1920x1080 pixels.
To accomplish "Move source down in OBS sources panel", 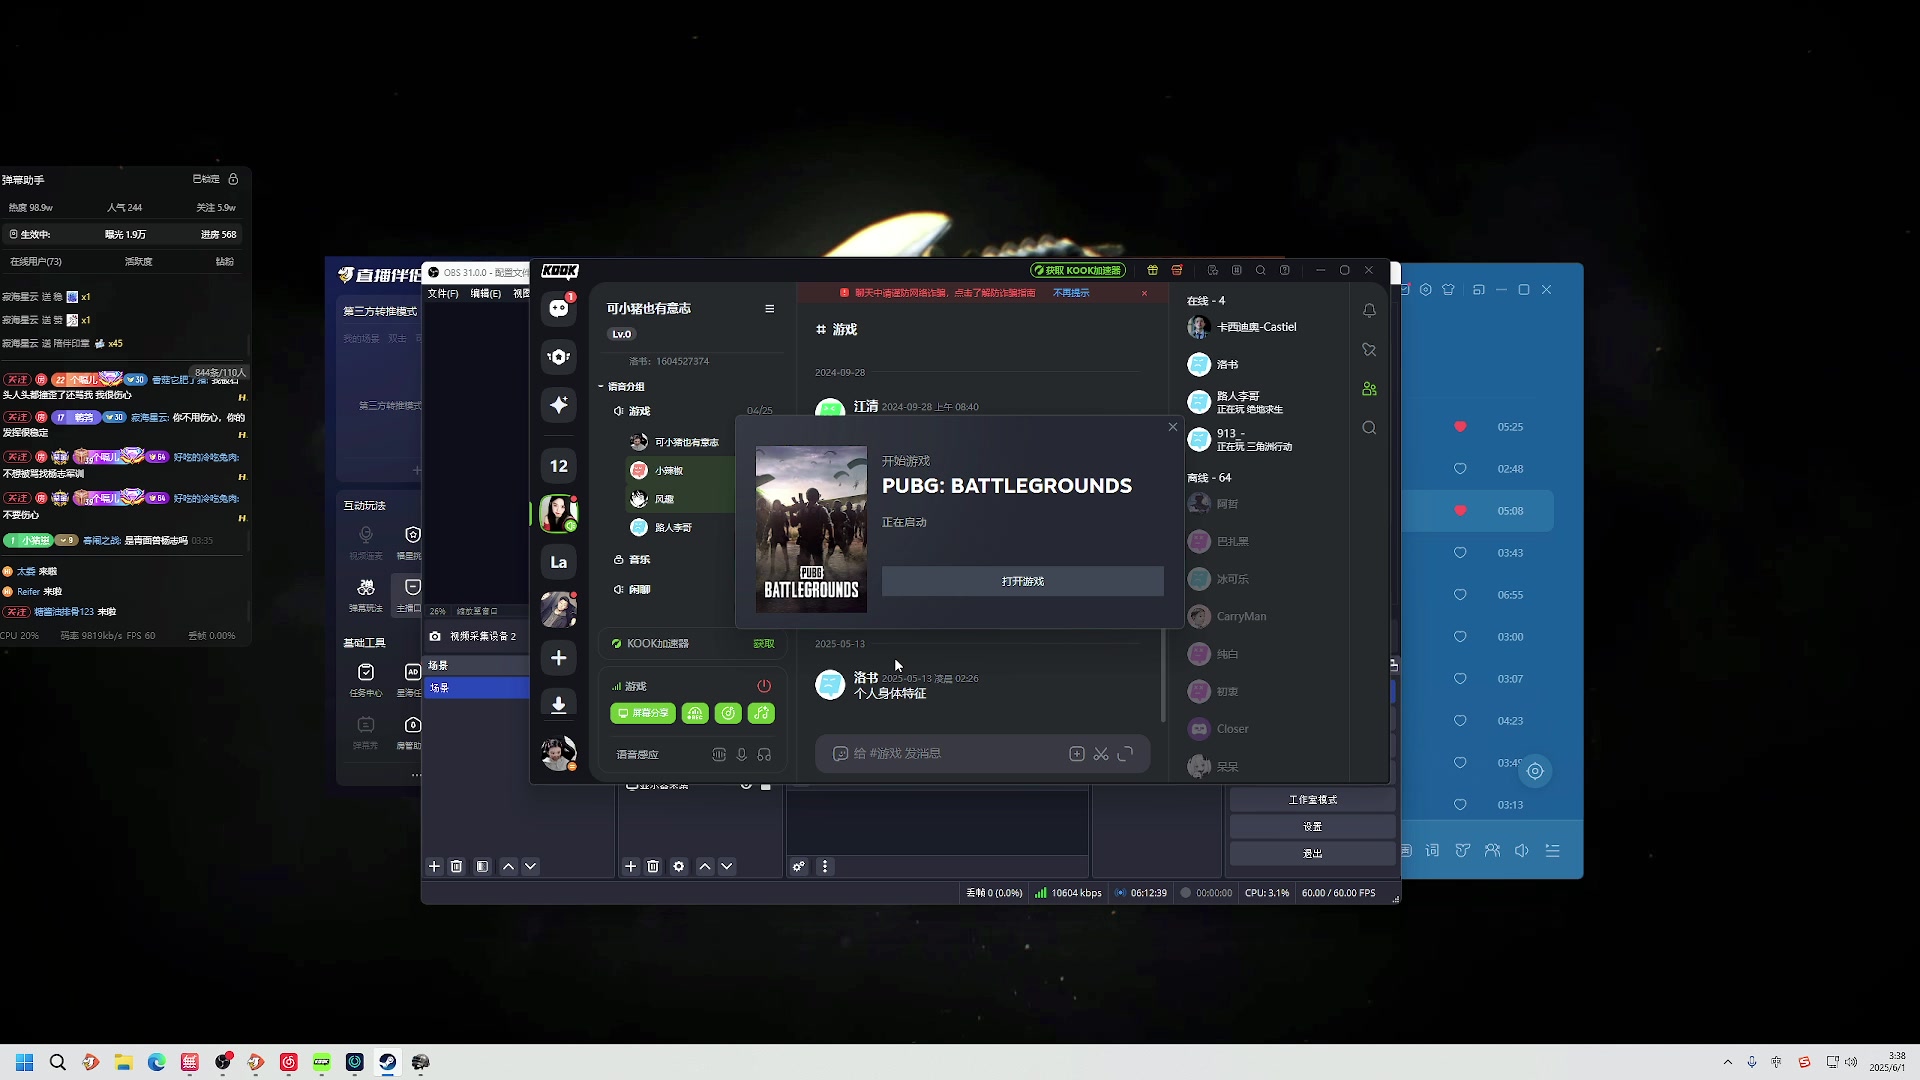I will [x=727, y=867].
